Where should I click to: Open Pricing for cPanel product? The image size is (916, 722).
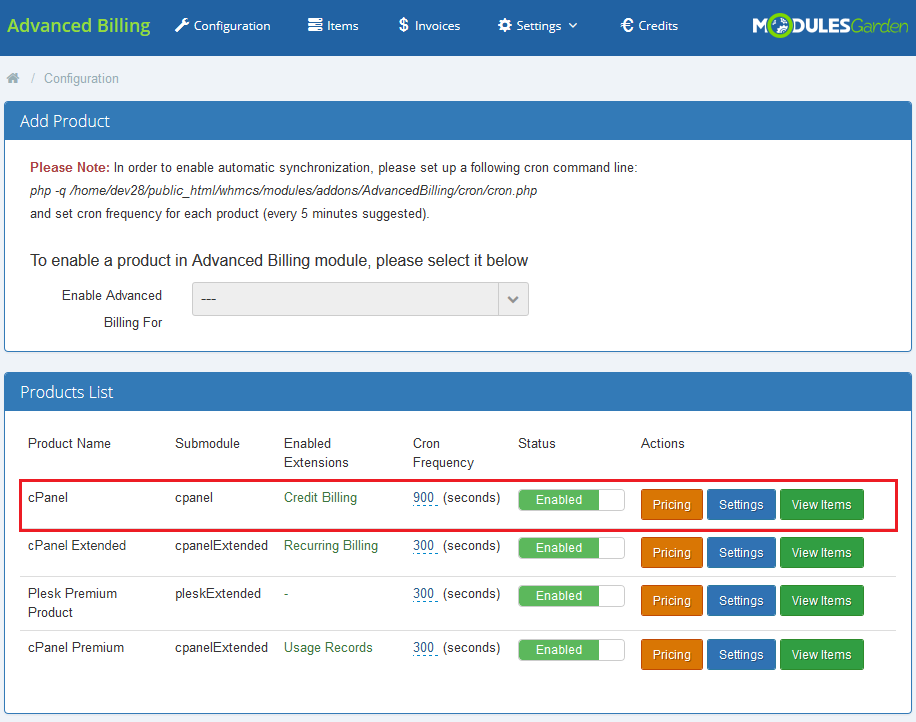click(x=672, y=505)
